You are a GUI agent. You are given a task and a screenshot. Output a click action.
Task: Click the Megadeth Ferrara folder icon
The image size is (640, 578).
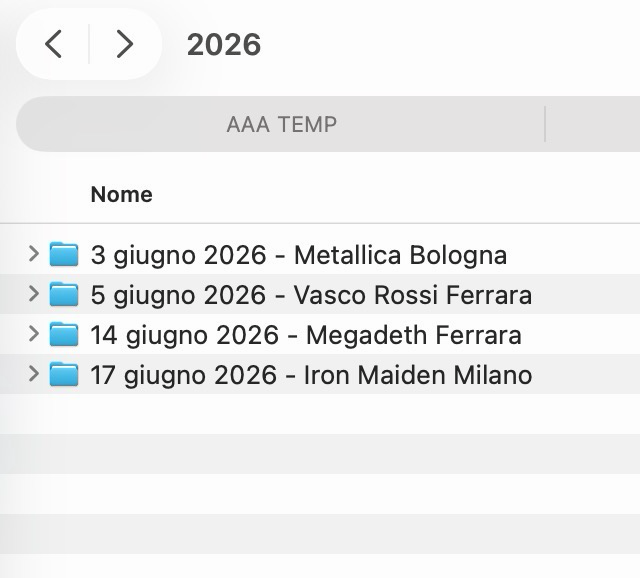point(64,334)
